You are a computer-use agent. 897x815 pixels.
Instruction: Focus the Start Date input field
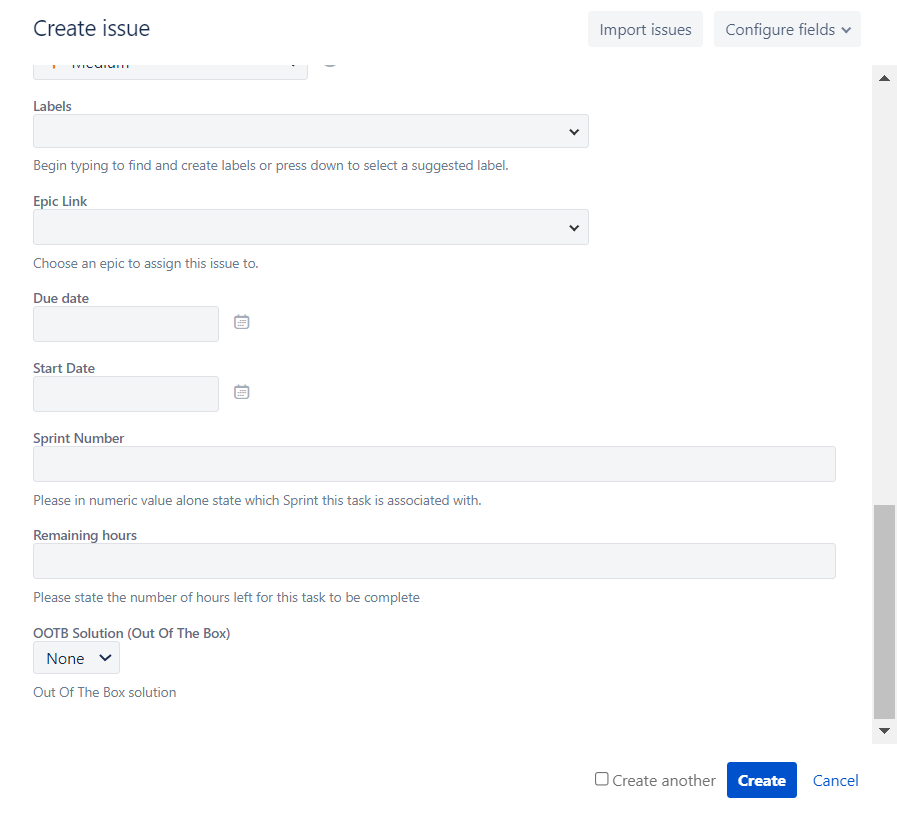point(126,394)
